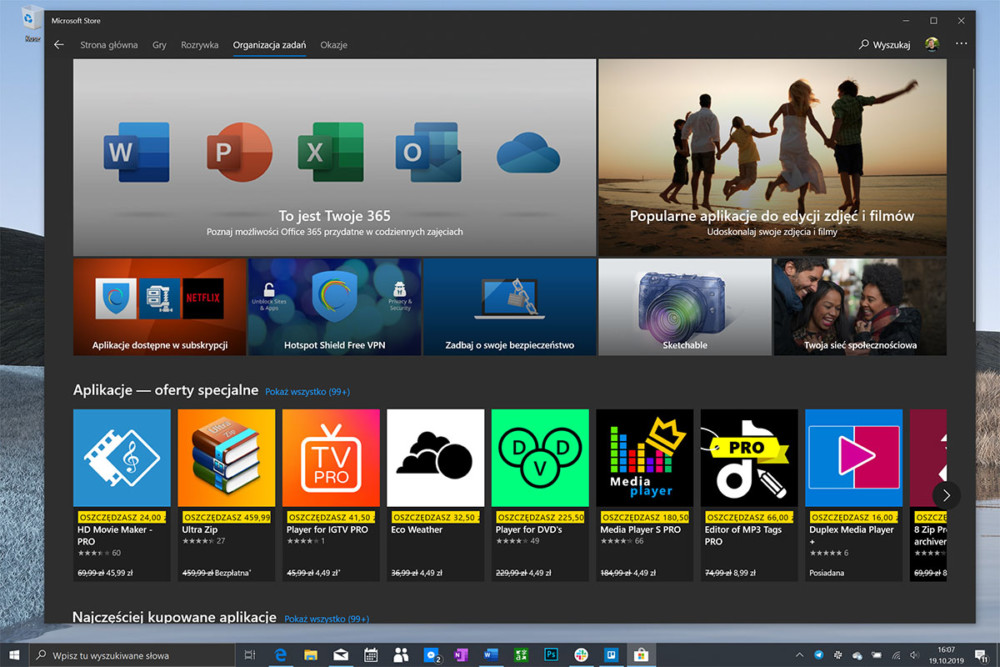
Task: Click the Excel icon in the banner
Action: point(331,152)
